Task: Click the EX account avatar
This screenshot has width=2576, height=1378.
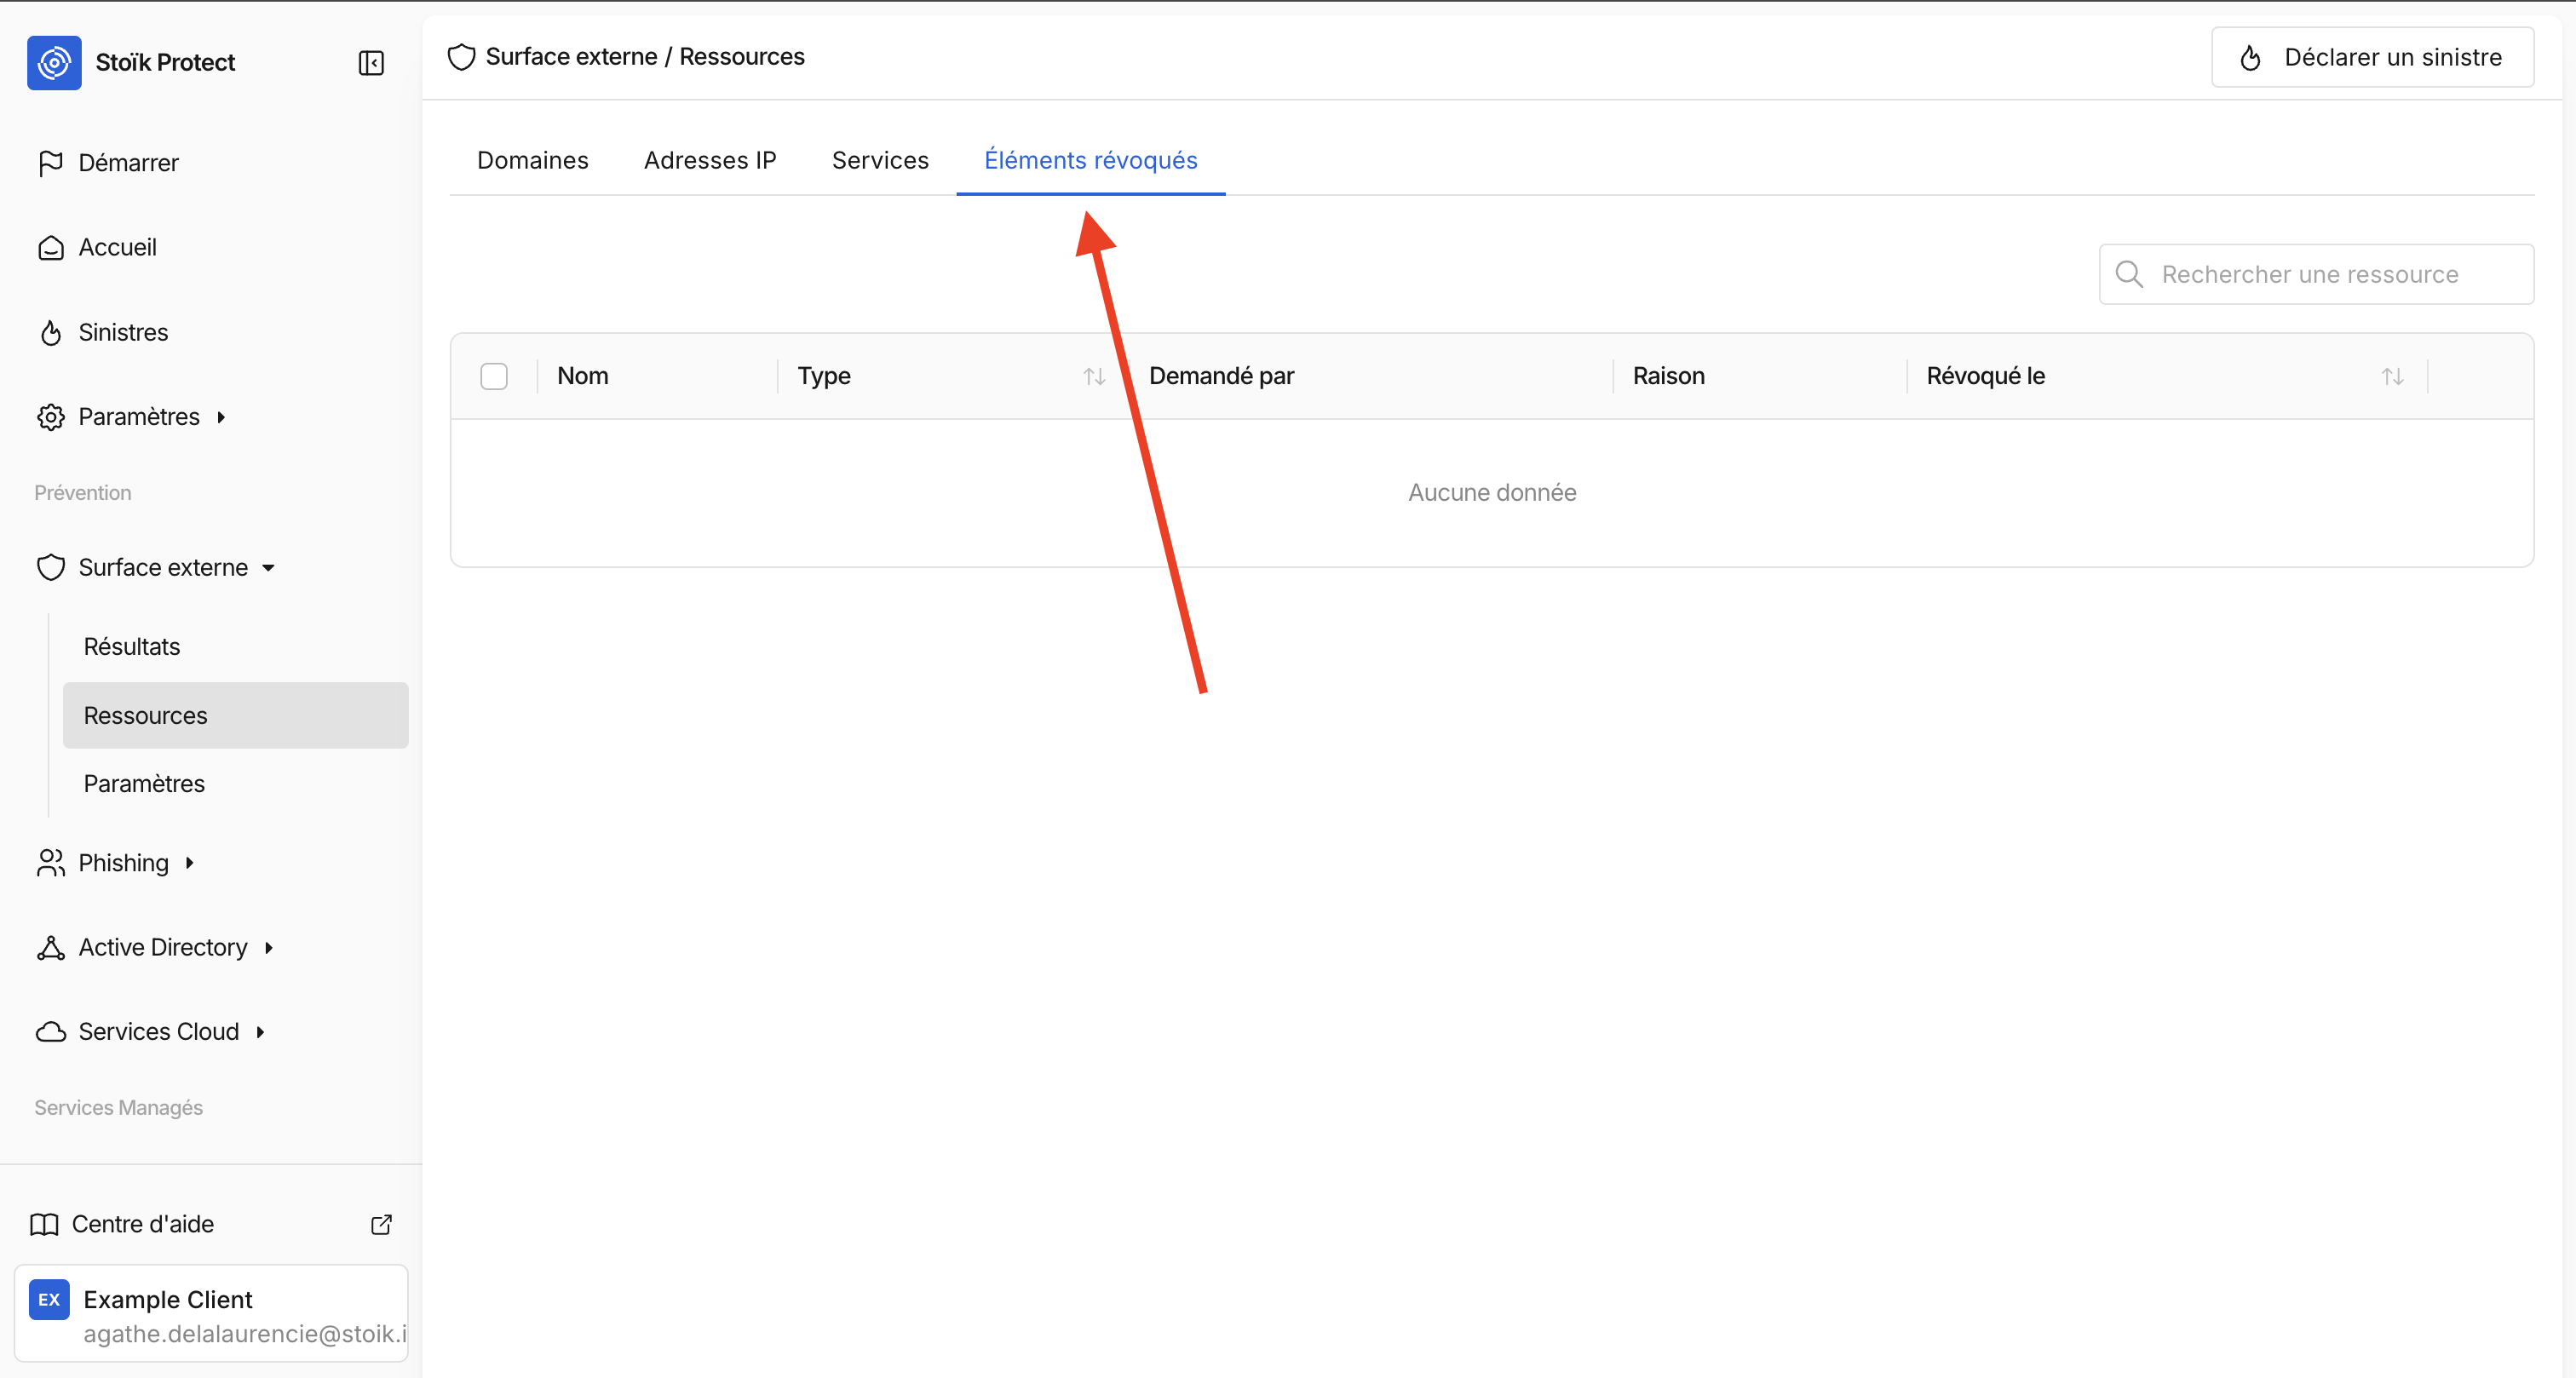Action: [x=49, y=1299]
